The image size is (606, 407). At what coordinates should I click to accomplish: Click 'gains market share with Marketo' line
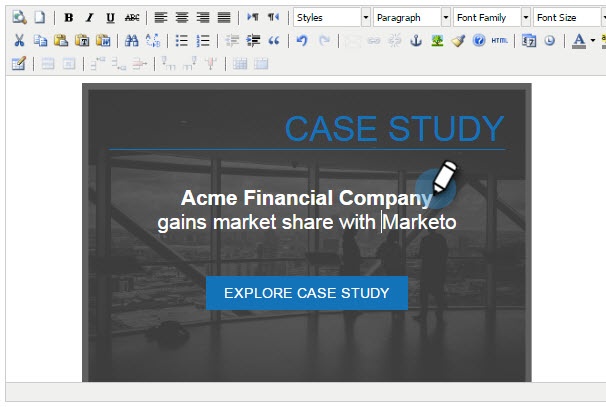[x=307, y=223]
